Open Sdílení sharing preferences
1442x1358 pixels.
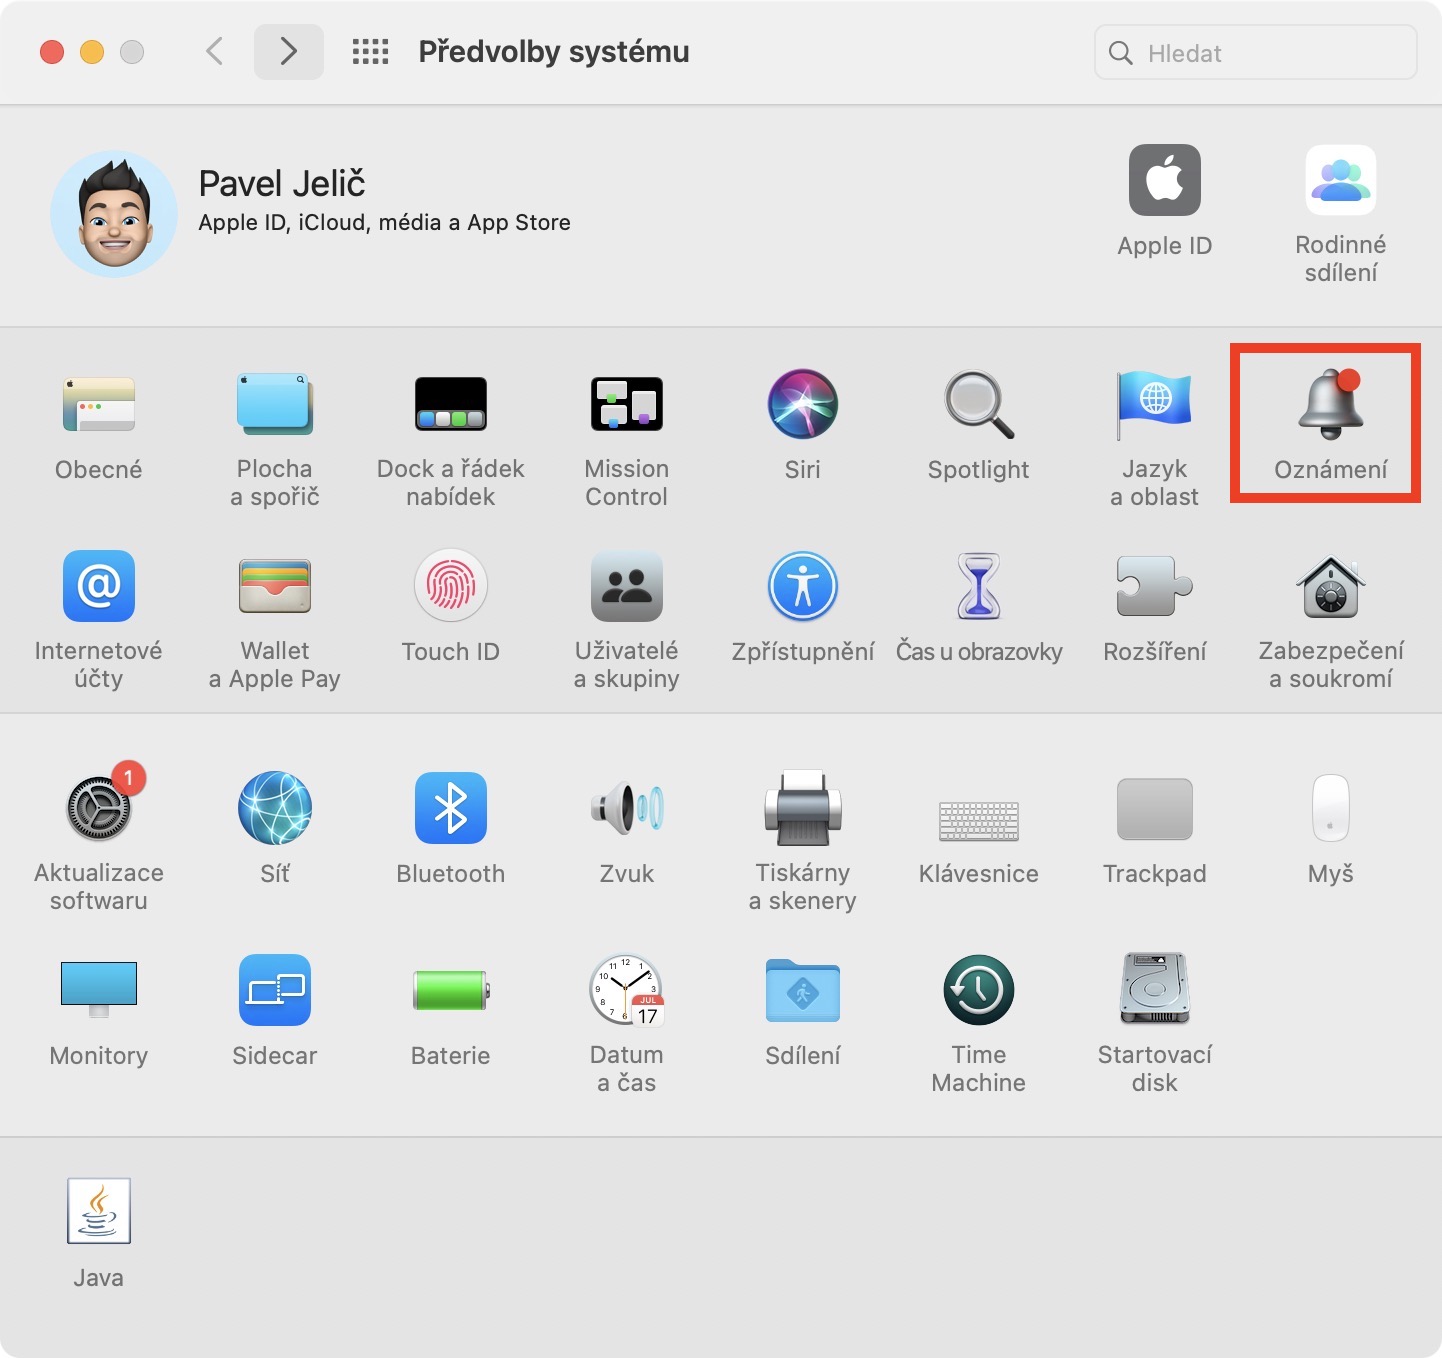803,990
